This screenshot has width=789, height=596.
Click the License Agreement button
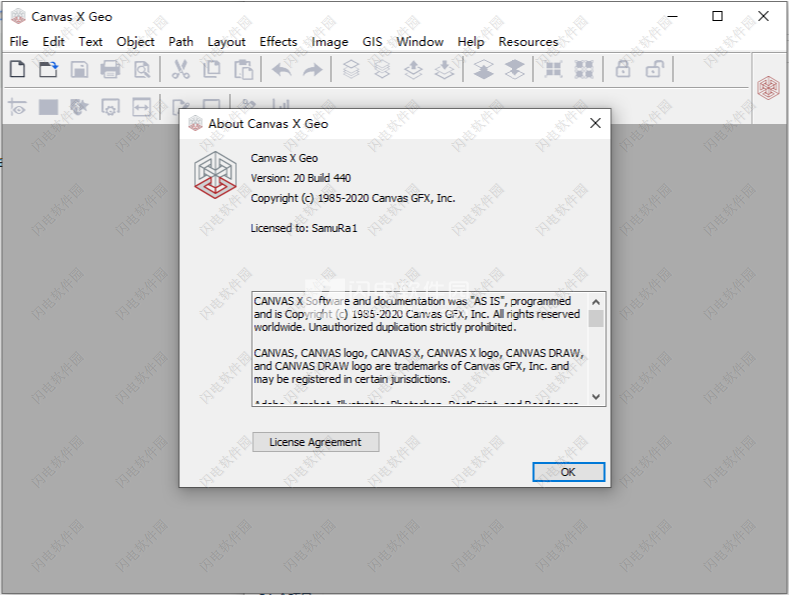[315, 442]
